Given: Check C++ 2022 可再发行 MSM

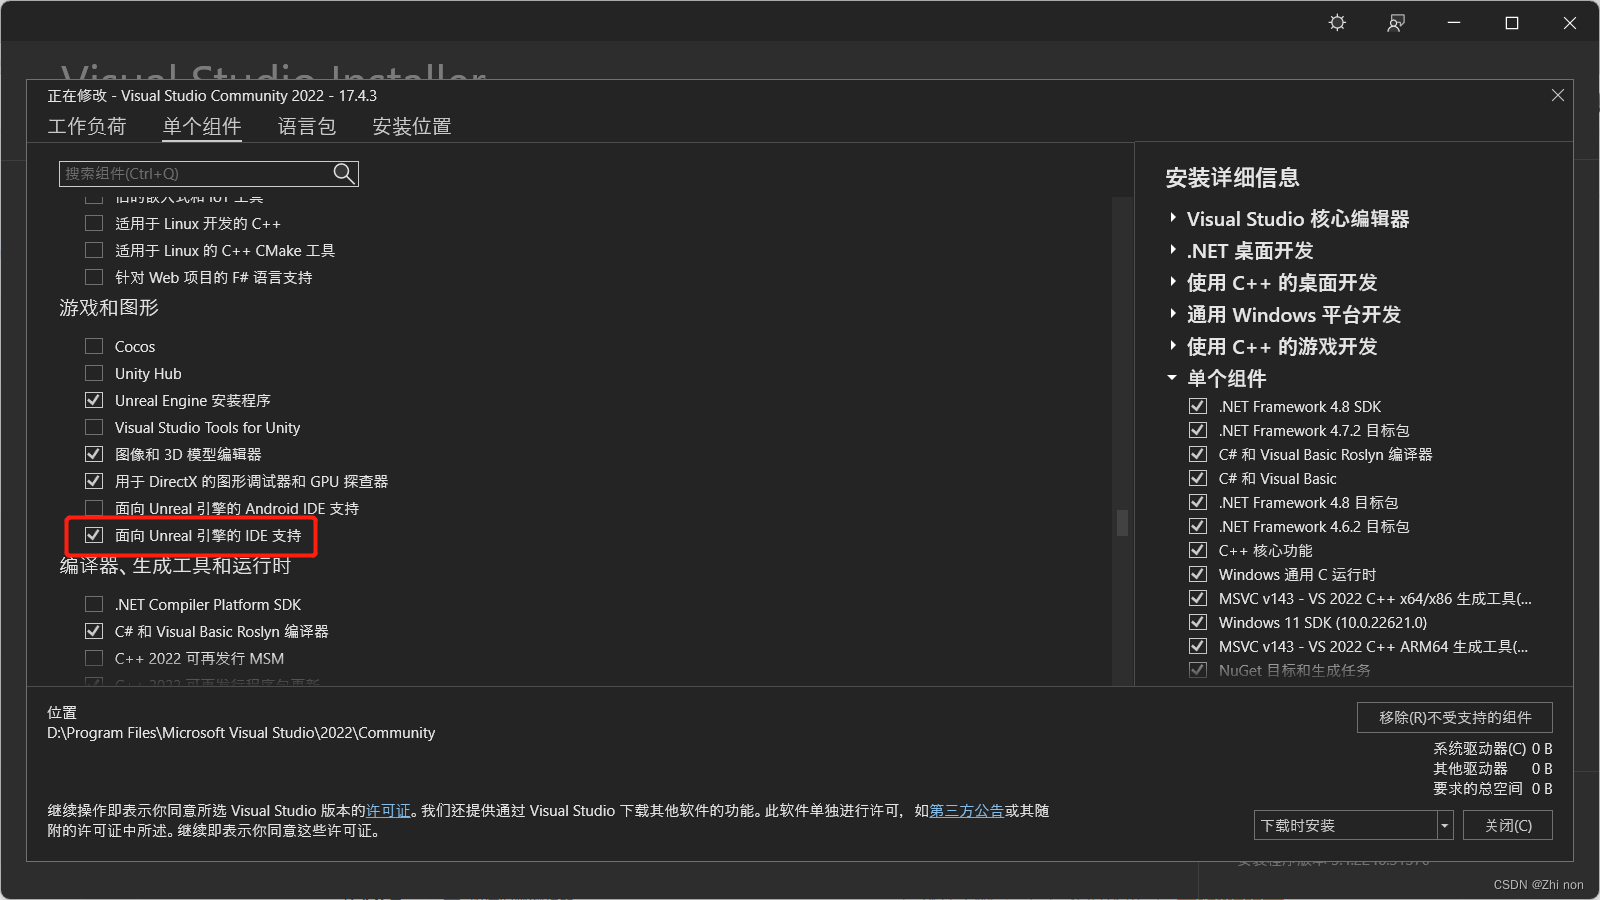Looking at the screenshot, I should pyautogui.click(x=94, y=658).
